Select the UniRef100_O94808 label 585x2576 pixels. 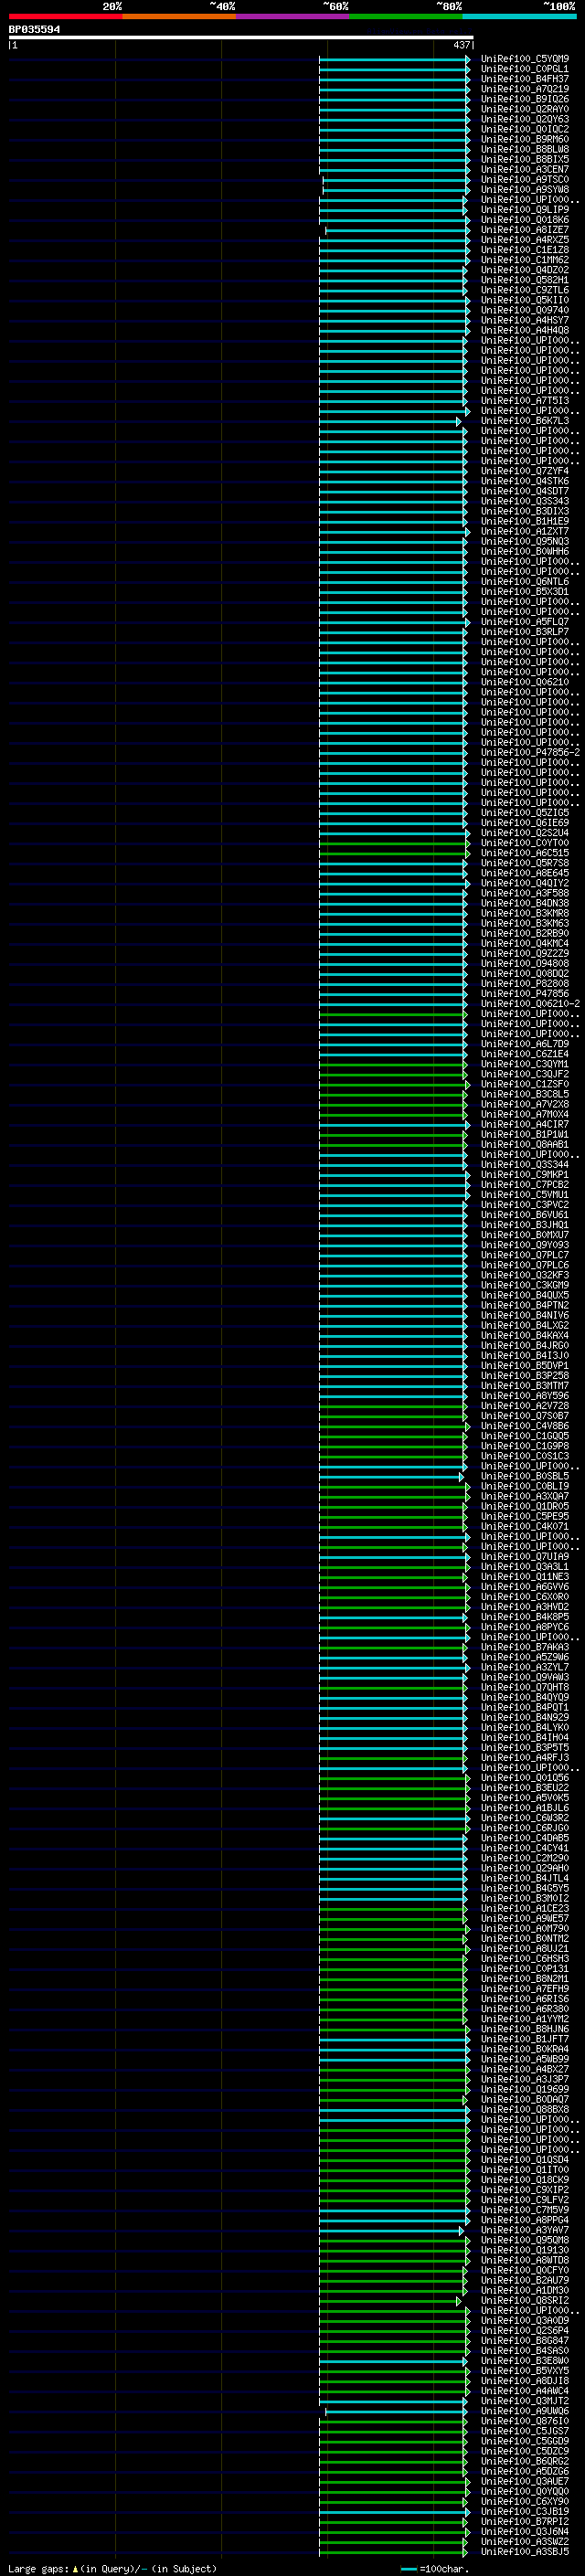(x=525, y=963)
